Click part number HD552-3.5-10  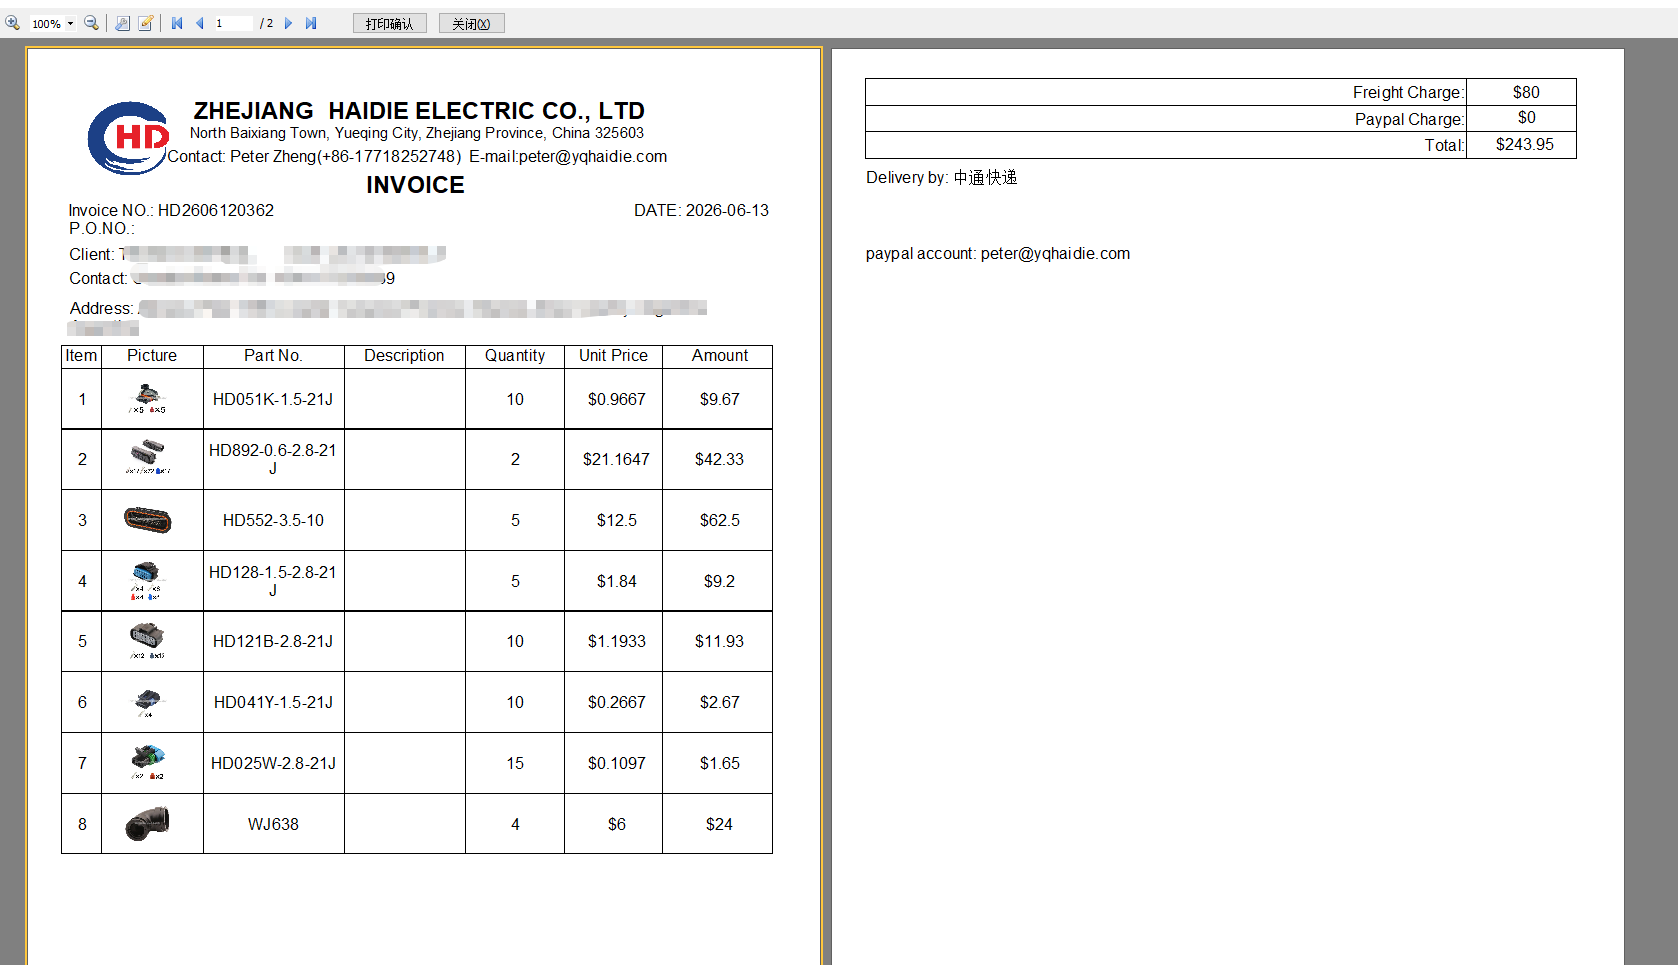273,520
